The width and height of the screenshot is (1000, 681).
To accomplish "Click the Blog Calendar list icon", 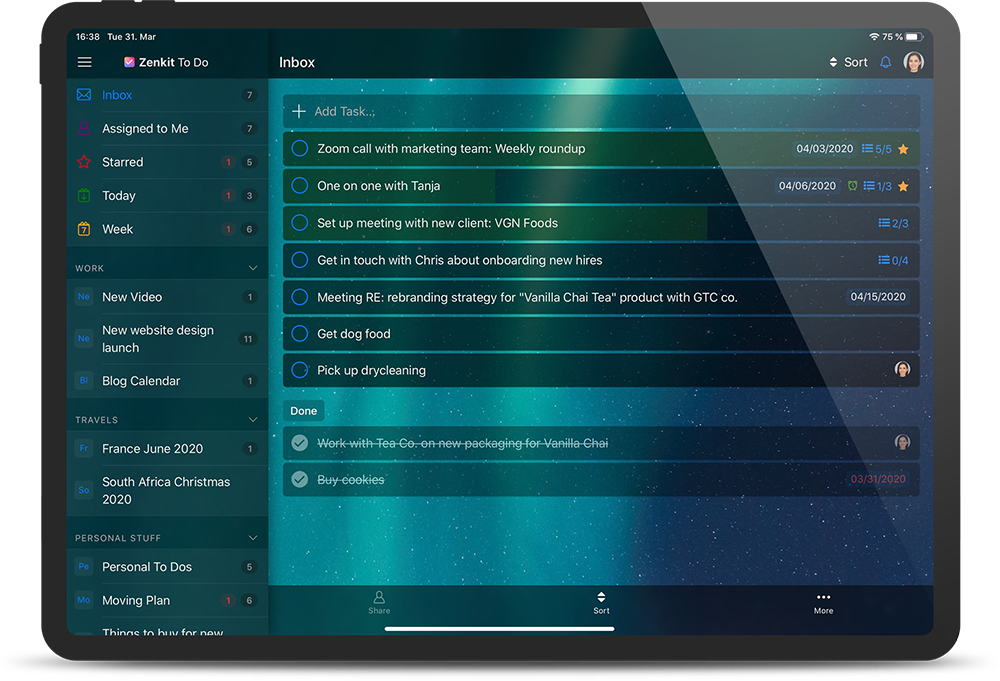I will (x=84, y=381).
